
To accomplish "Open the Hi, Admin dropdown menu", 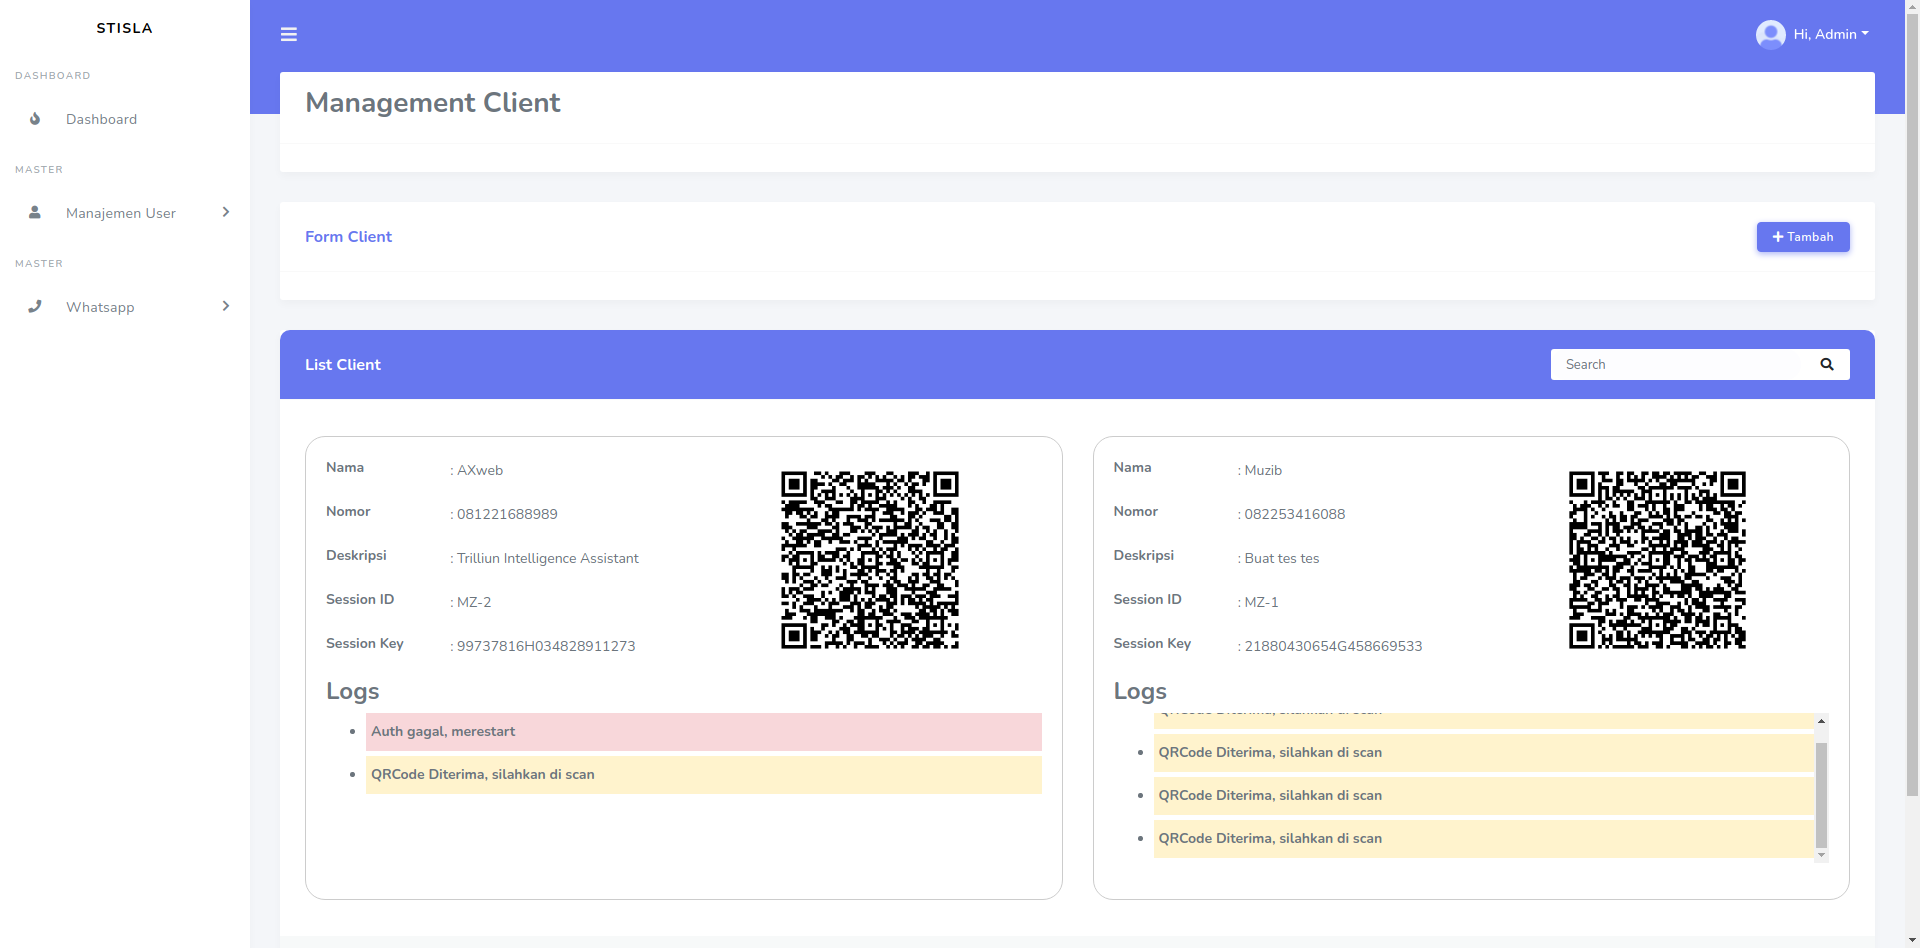I will point(1830,35).
